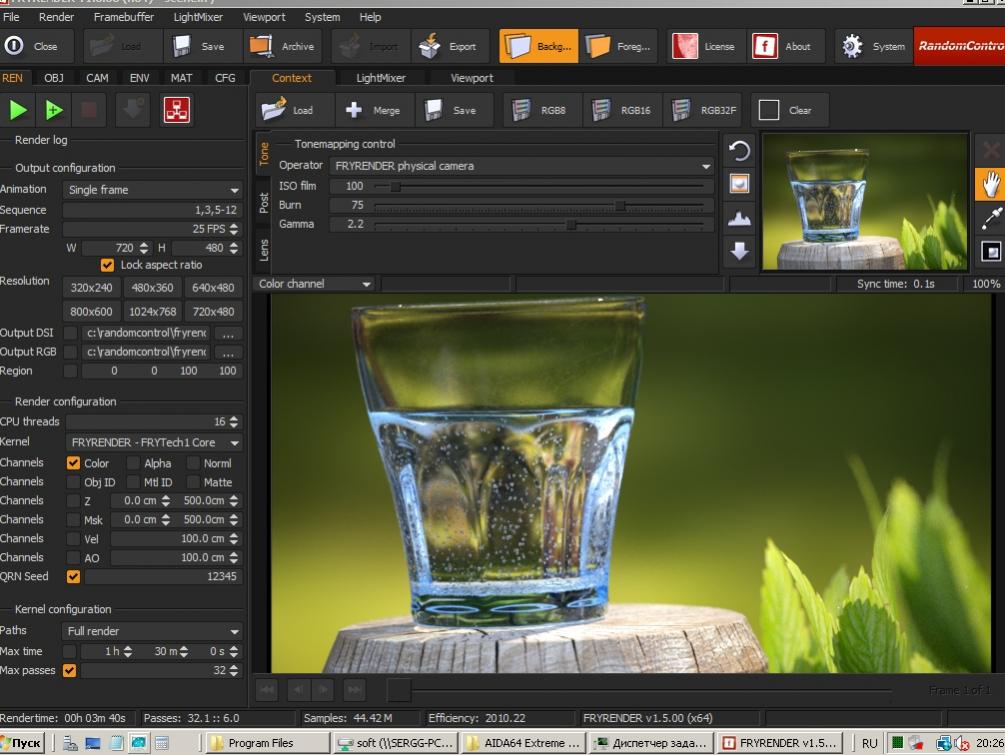
Task: Adjust the Max passes stepper arrows
Action: (233, 670)
